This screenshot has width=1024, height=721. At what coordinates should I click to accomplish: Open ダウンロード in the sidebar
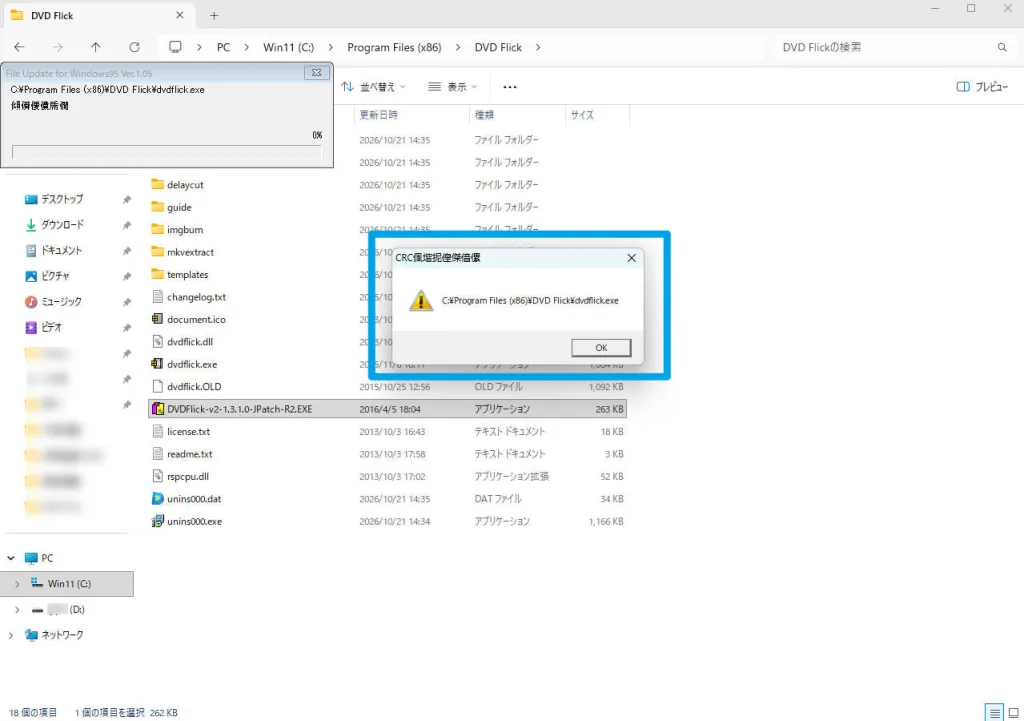tap(63, 225)
